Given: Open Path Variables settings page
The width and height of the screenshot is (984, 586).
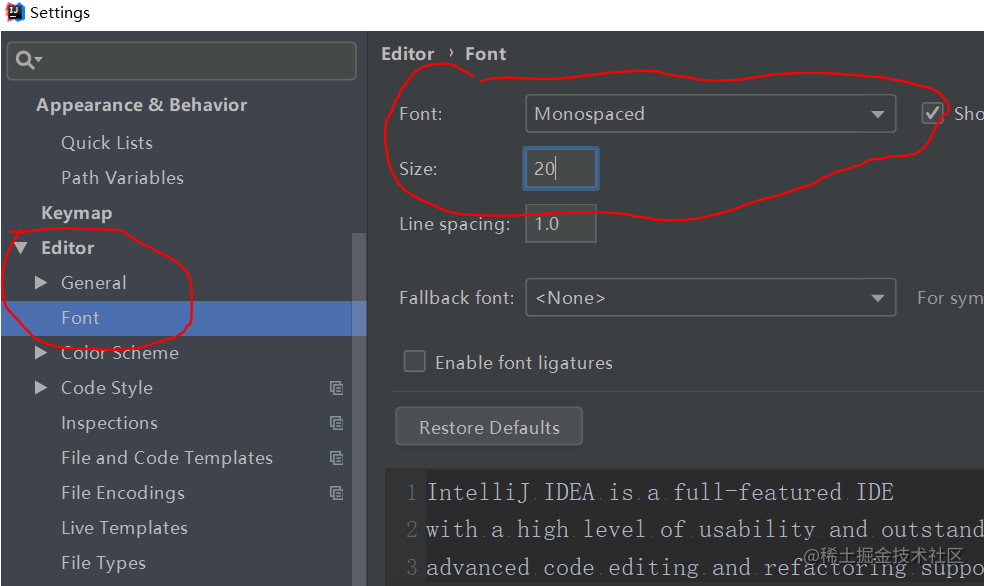Looking at the screenshot, I should (x=122, y=178).
